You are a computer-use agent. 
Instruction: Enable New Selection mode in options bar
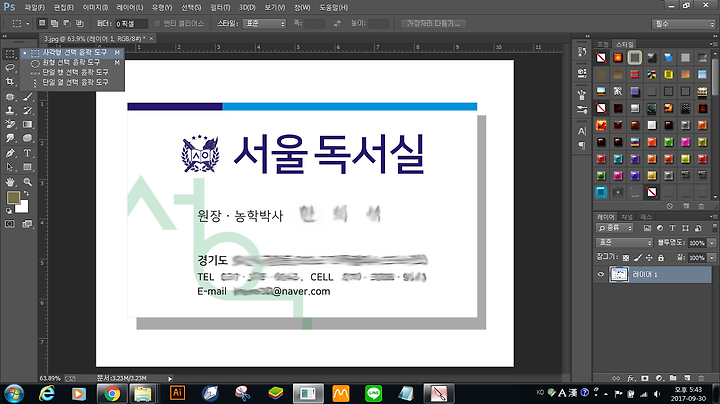coord(42,23)
